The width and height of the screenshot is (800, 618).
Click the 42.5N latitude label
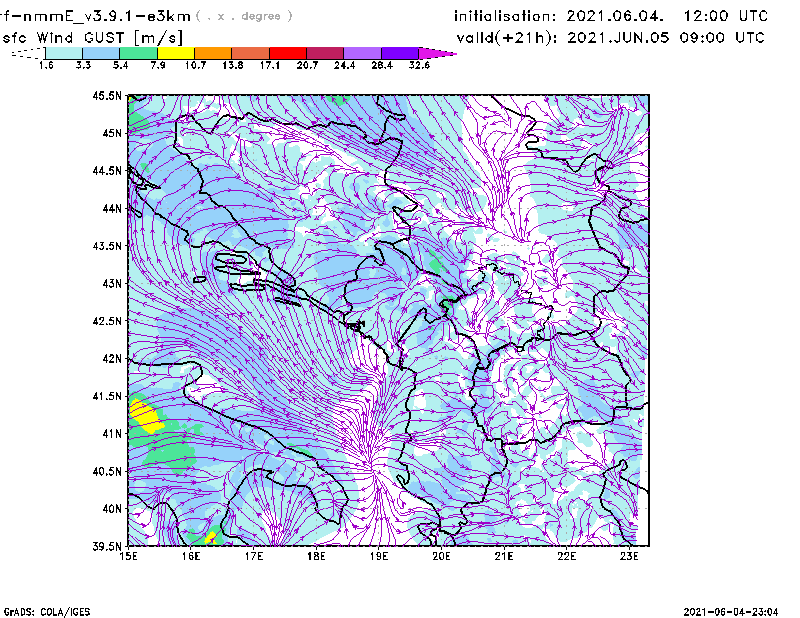(x=107, y=321)
